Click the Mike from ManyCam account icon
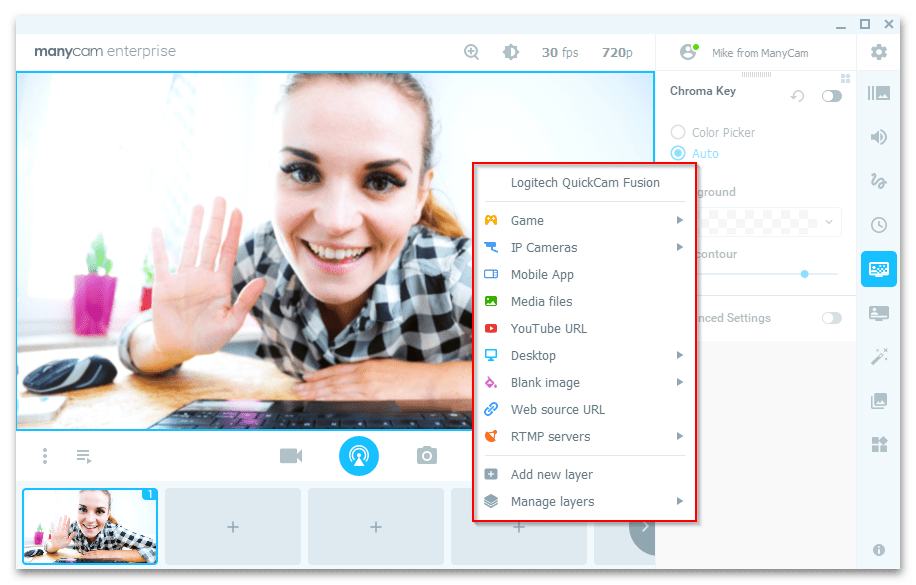916x585 pixels. coord(689,52)
